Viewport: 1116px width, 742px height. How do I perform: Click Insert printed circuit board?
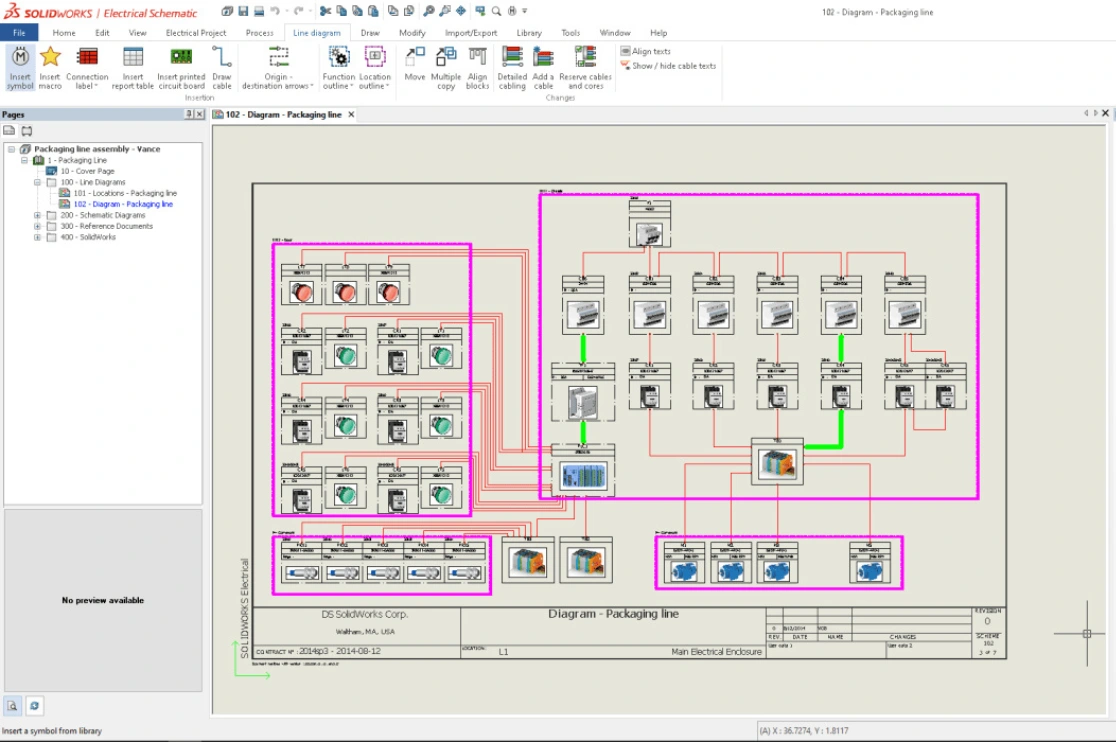181,68
